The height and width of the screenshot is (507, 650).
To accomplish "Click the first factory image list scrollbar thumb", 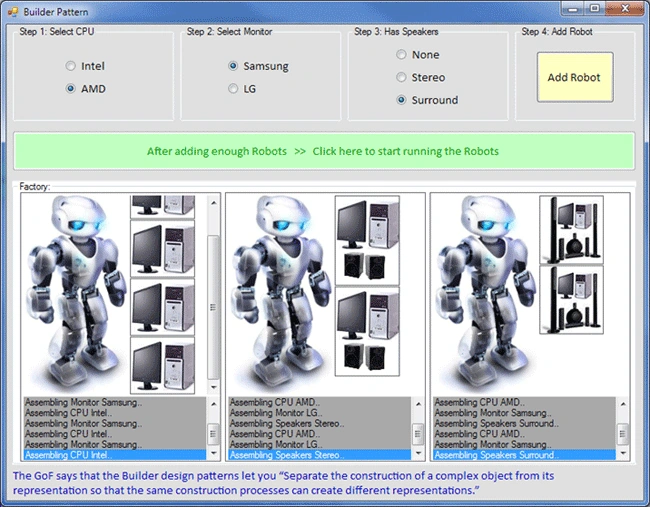I will [x=213, y=307].
